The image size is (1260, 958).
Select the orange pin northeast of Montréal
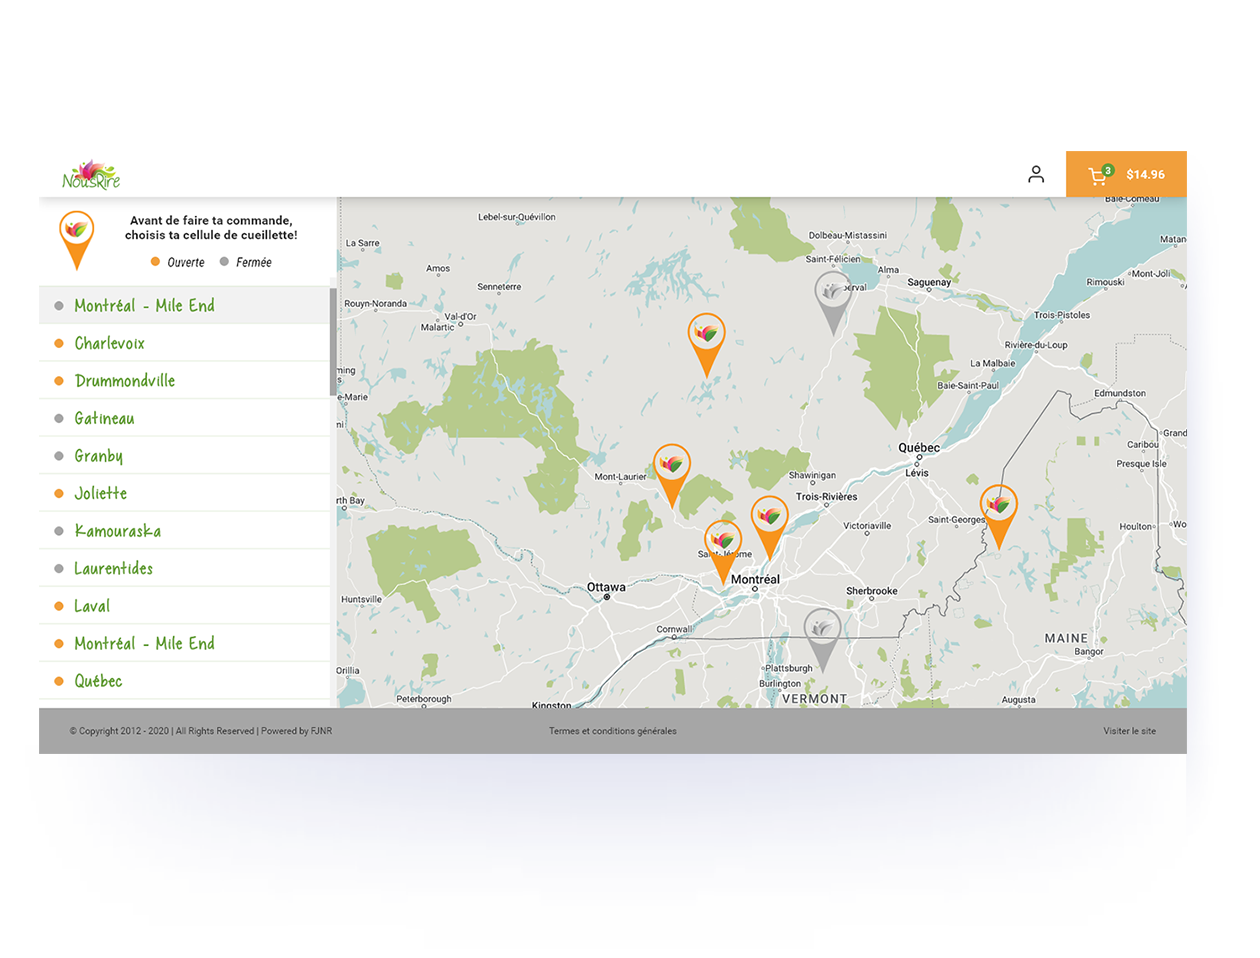point(769,527)
